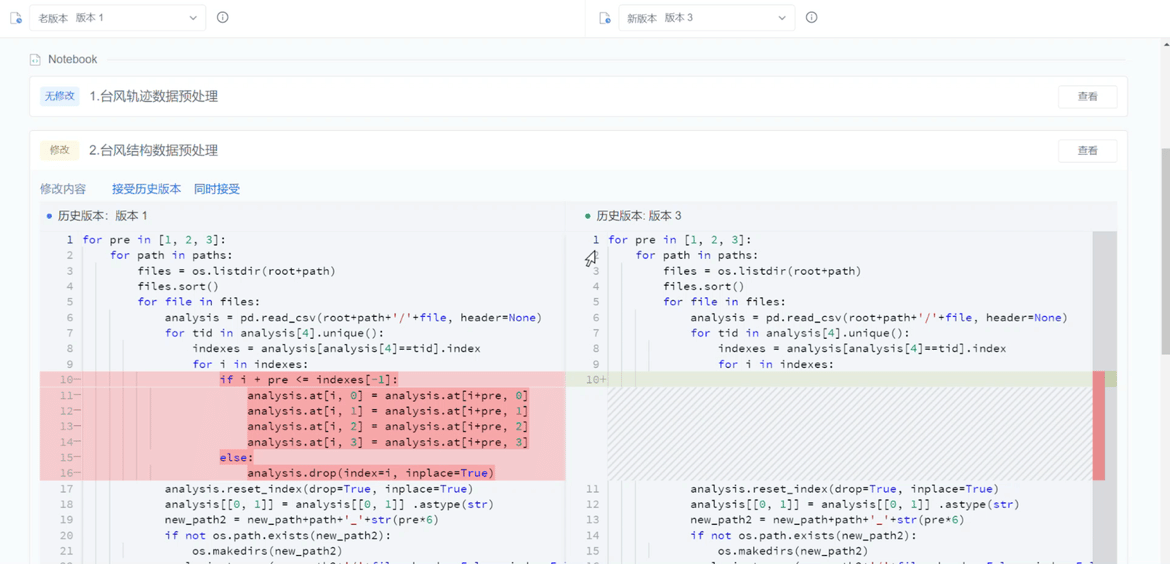
Task: Click the Notebook section icon
Action: (34, 60)
